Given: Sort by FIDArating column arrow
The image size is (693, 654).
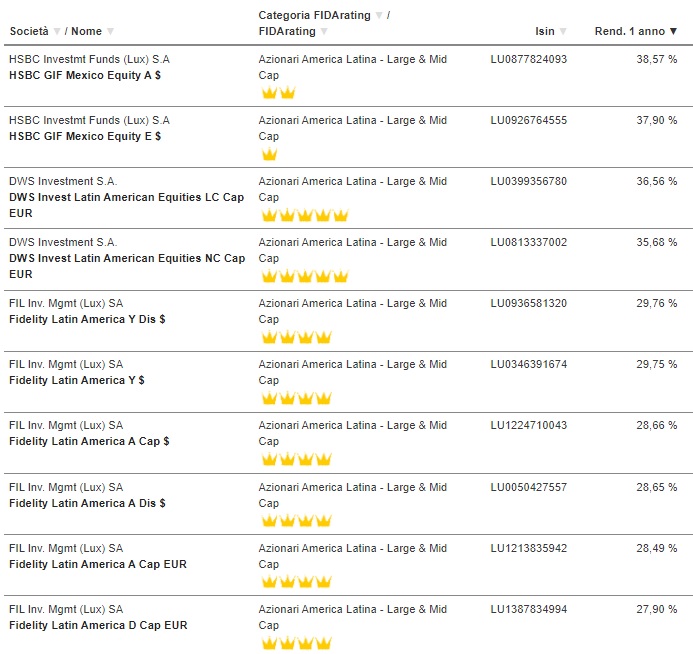Looking at the screenshot, I should pyautogui.click(x=324, y=31).
